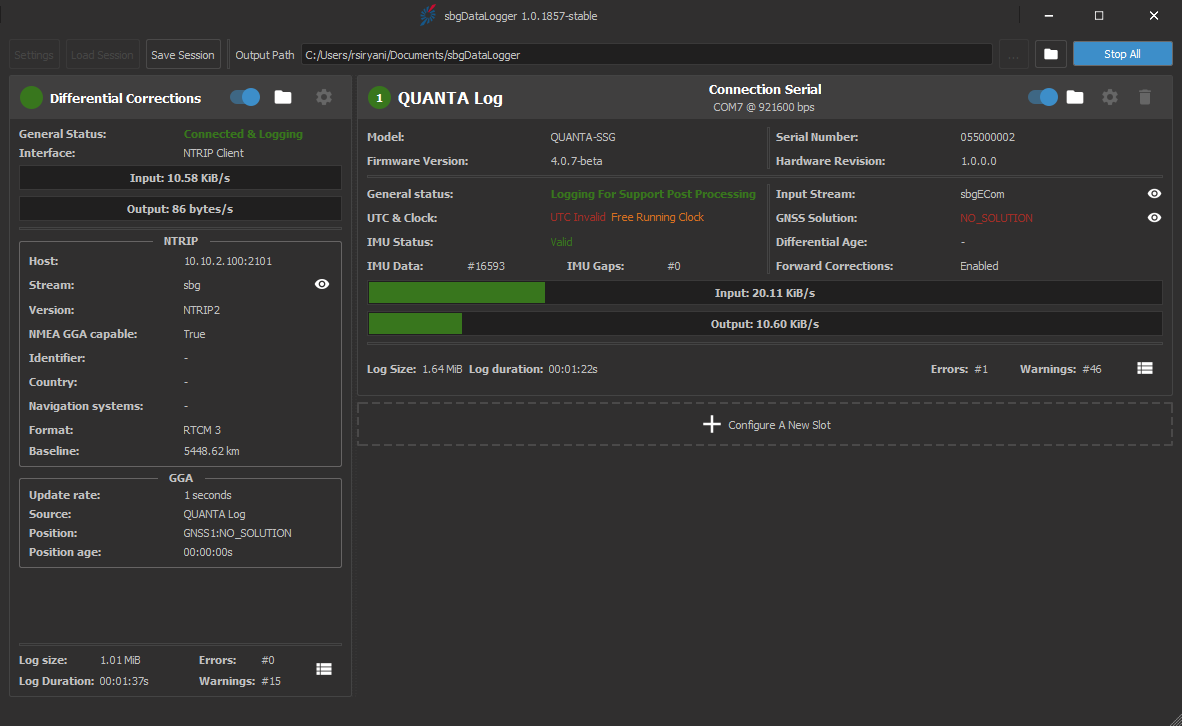Click COM7 @ 921600 bps connection text
1182x726 pixels.
coord(764,107)
